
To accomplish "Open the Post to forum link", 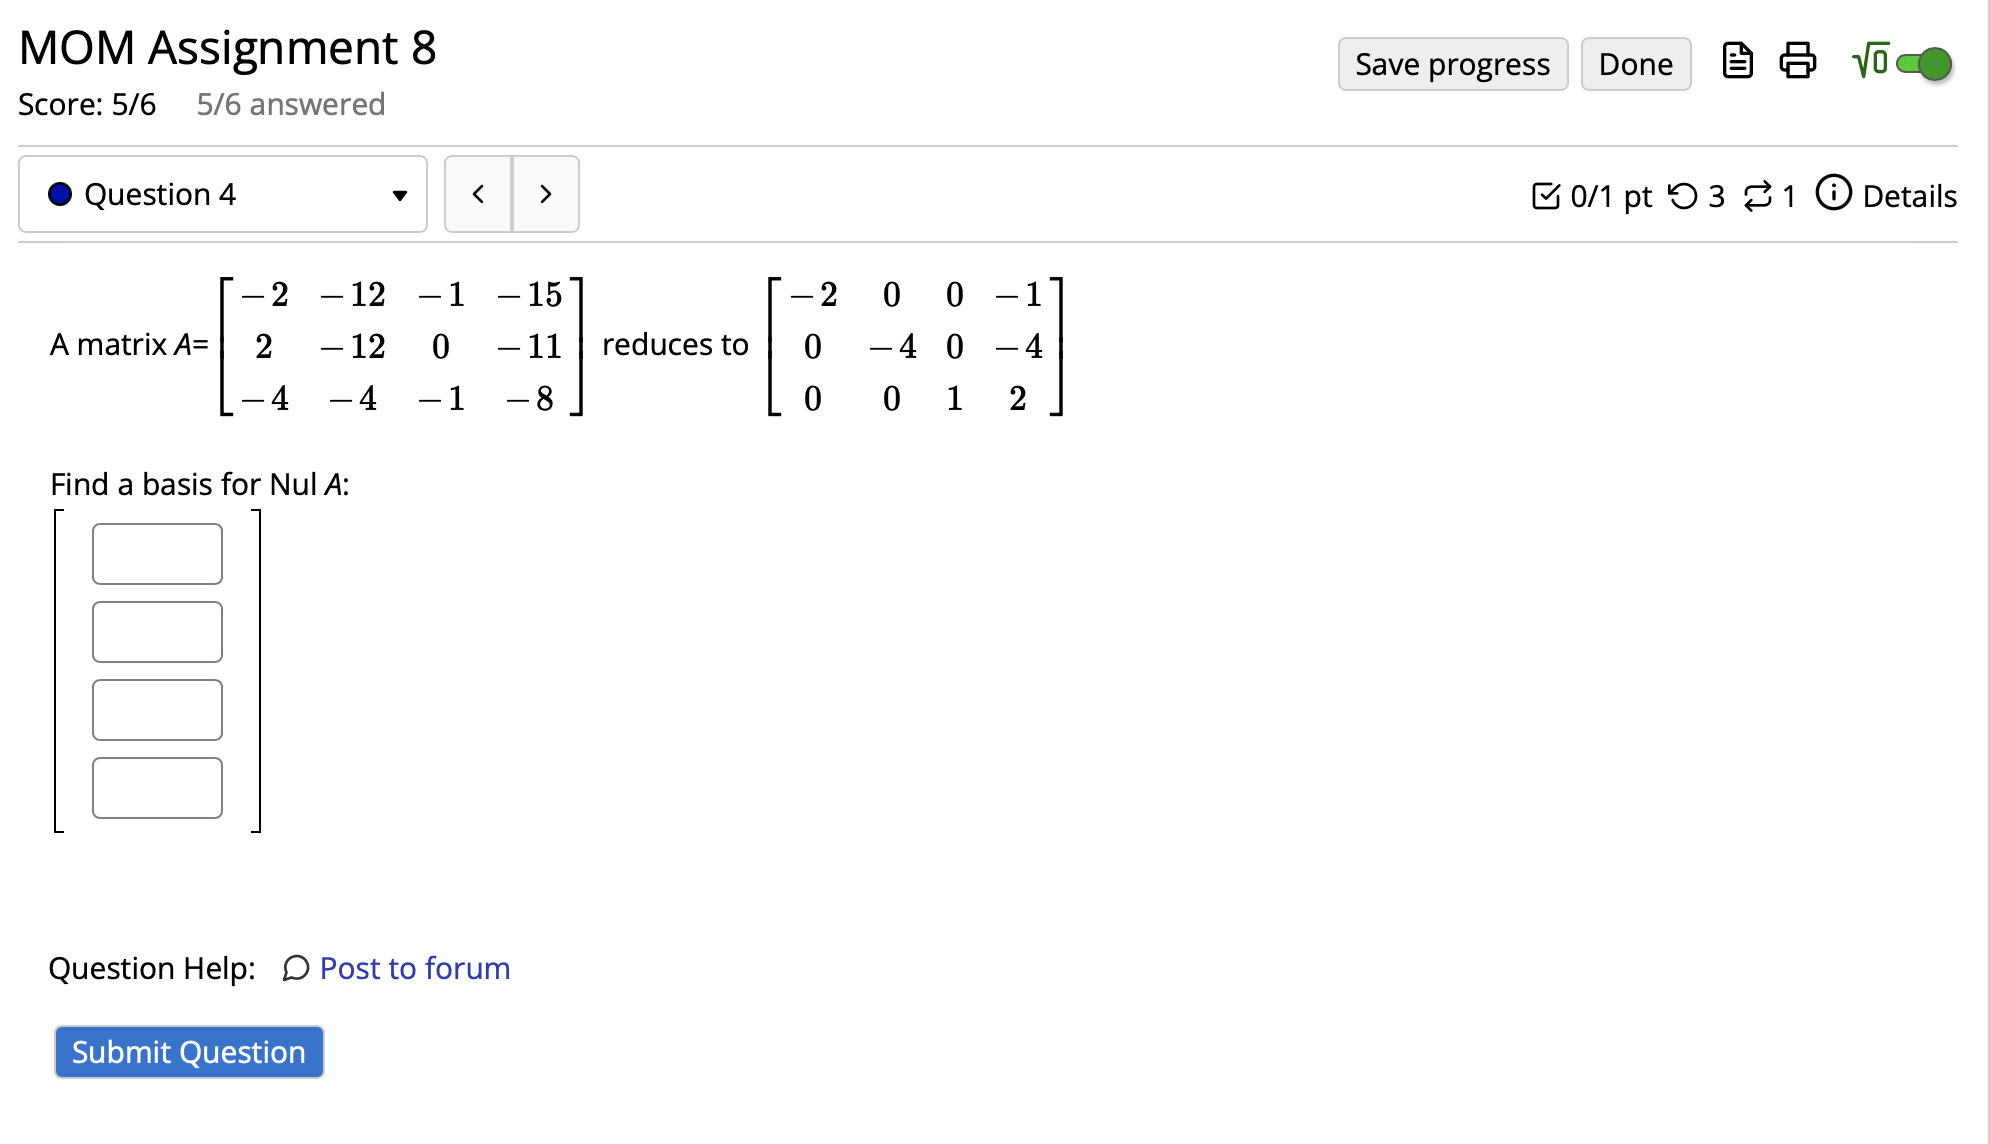I will pos(413,968).
